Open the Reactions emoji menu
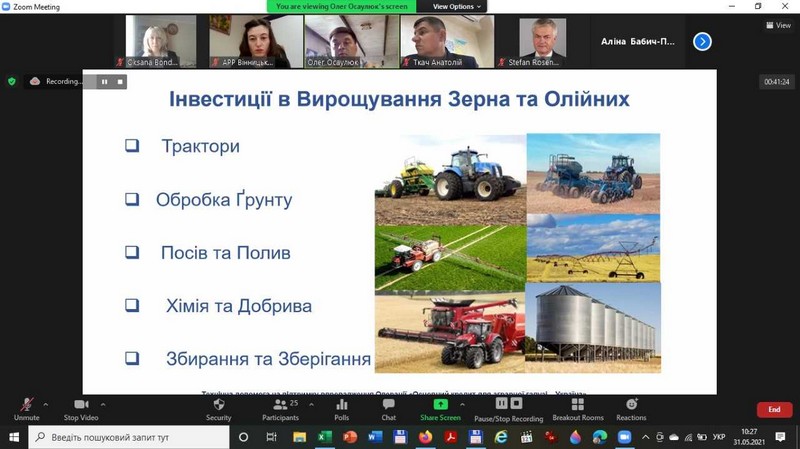Image resolution: width=800 pixels, height=449 pixels. (631, 409)
